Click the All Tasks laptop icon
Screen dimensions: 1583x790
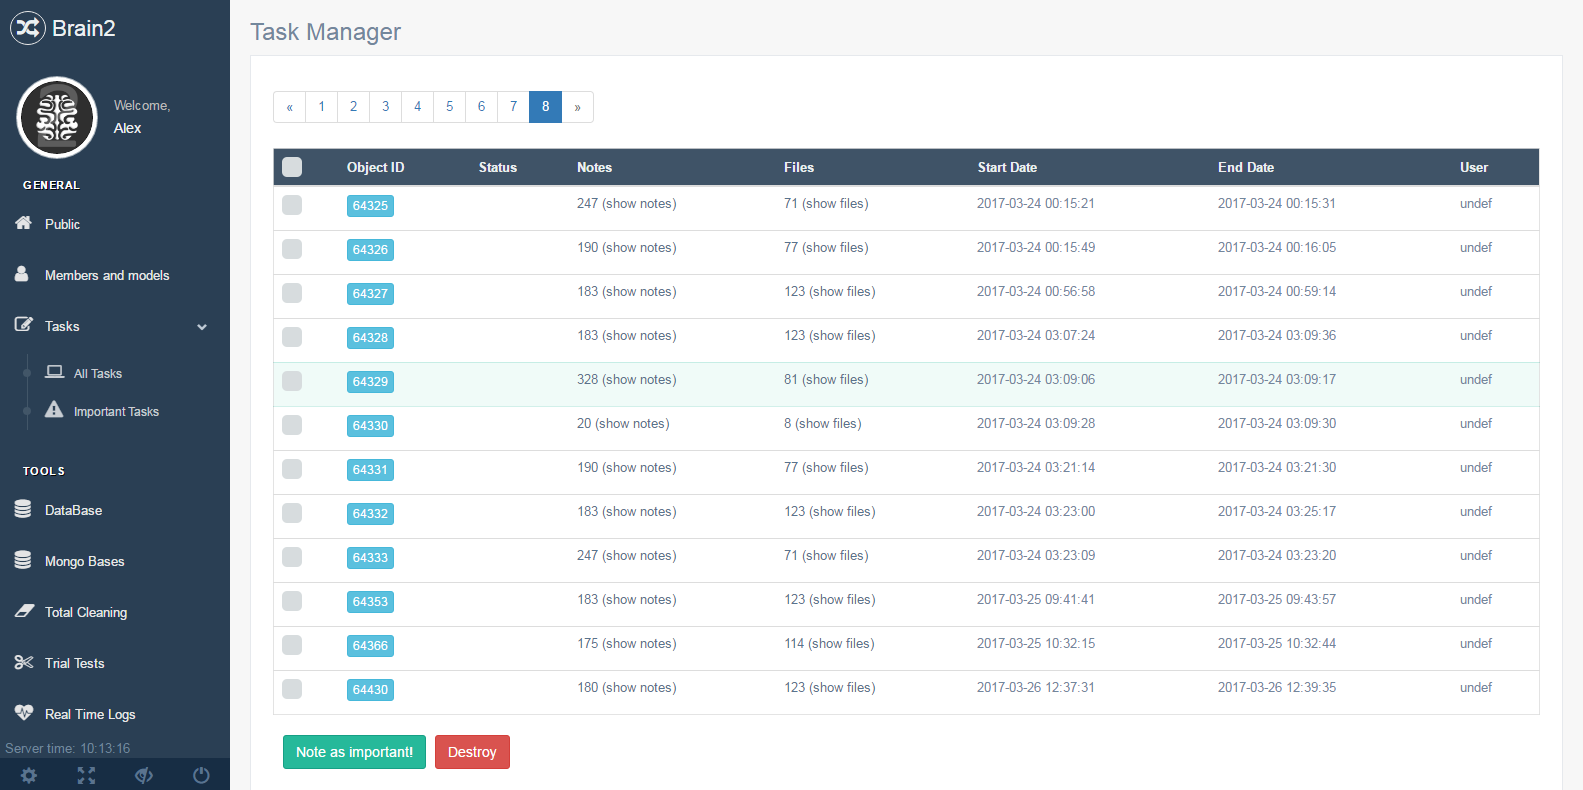coord(55,372)
